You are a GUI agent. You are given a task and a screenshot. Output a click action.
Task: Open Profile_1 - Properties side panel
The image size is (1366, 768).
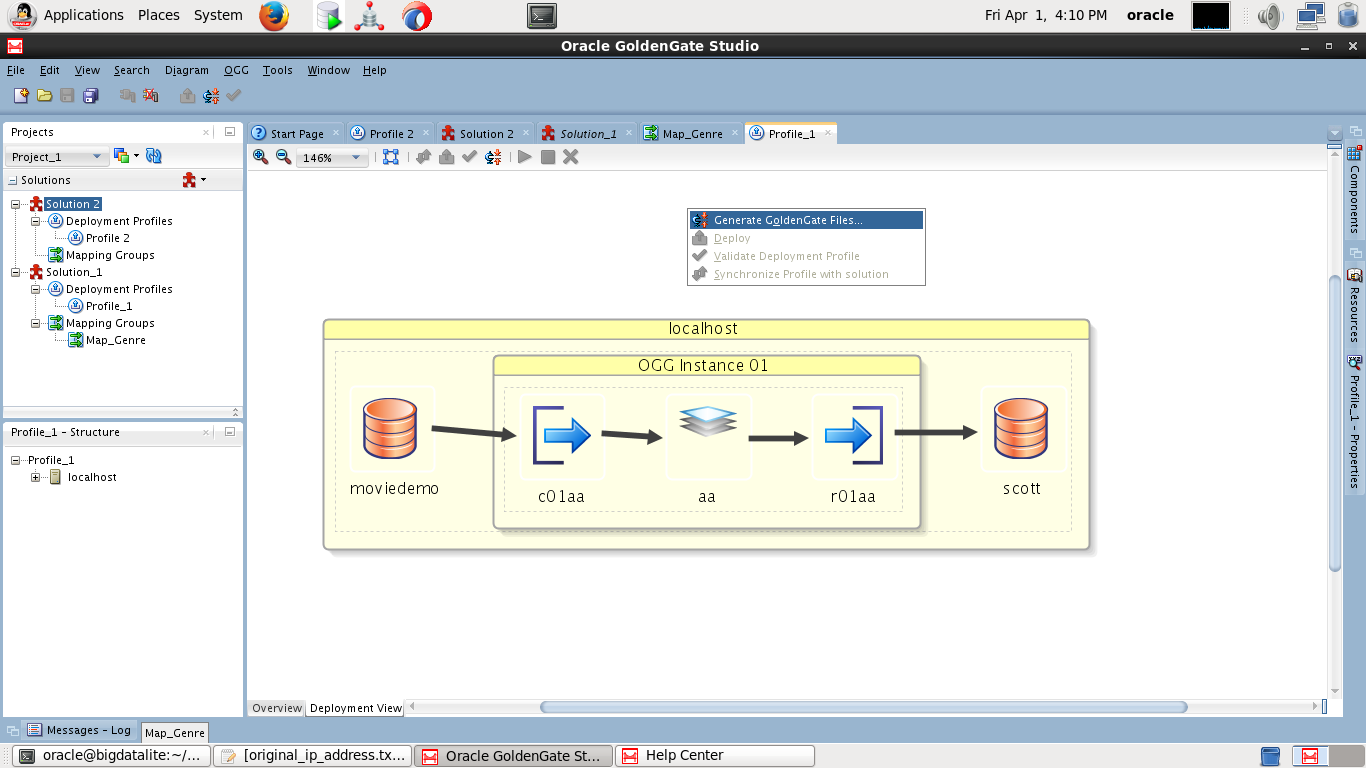(1355, 422)
